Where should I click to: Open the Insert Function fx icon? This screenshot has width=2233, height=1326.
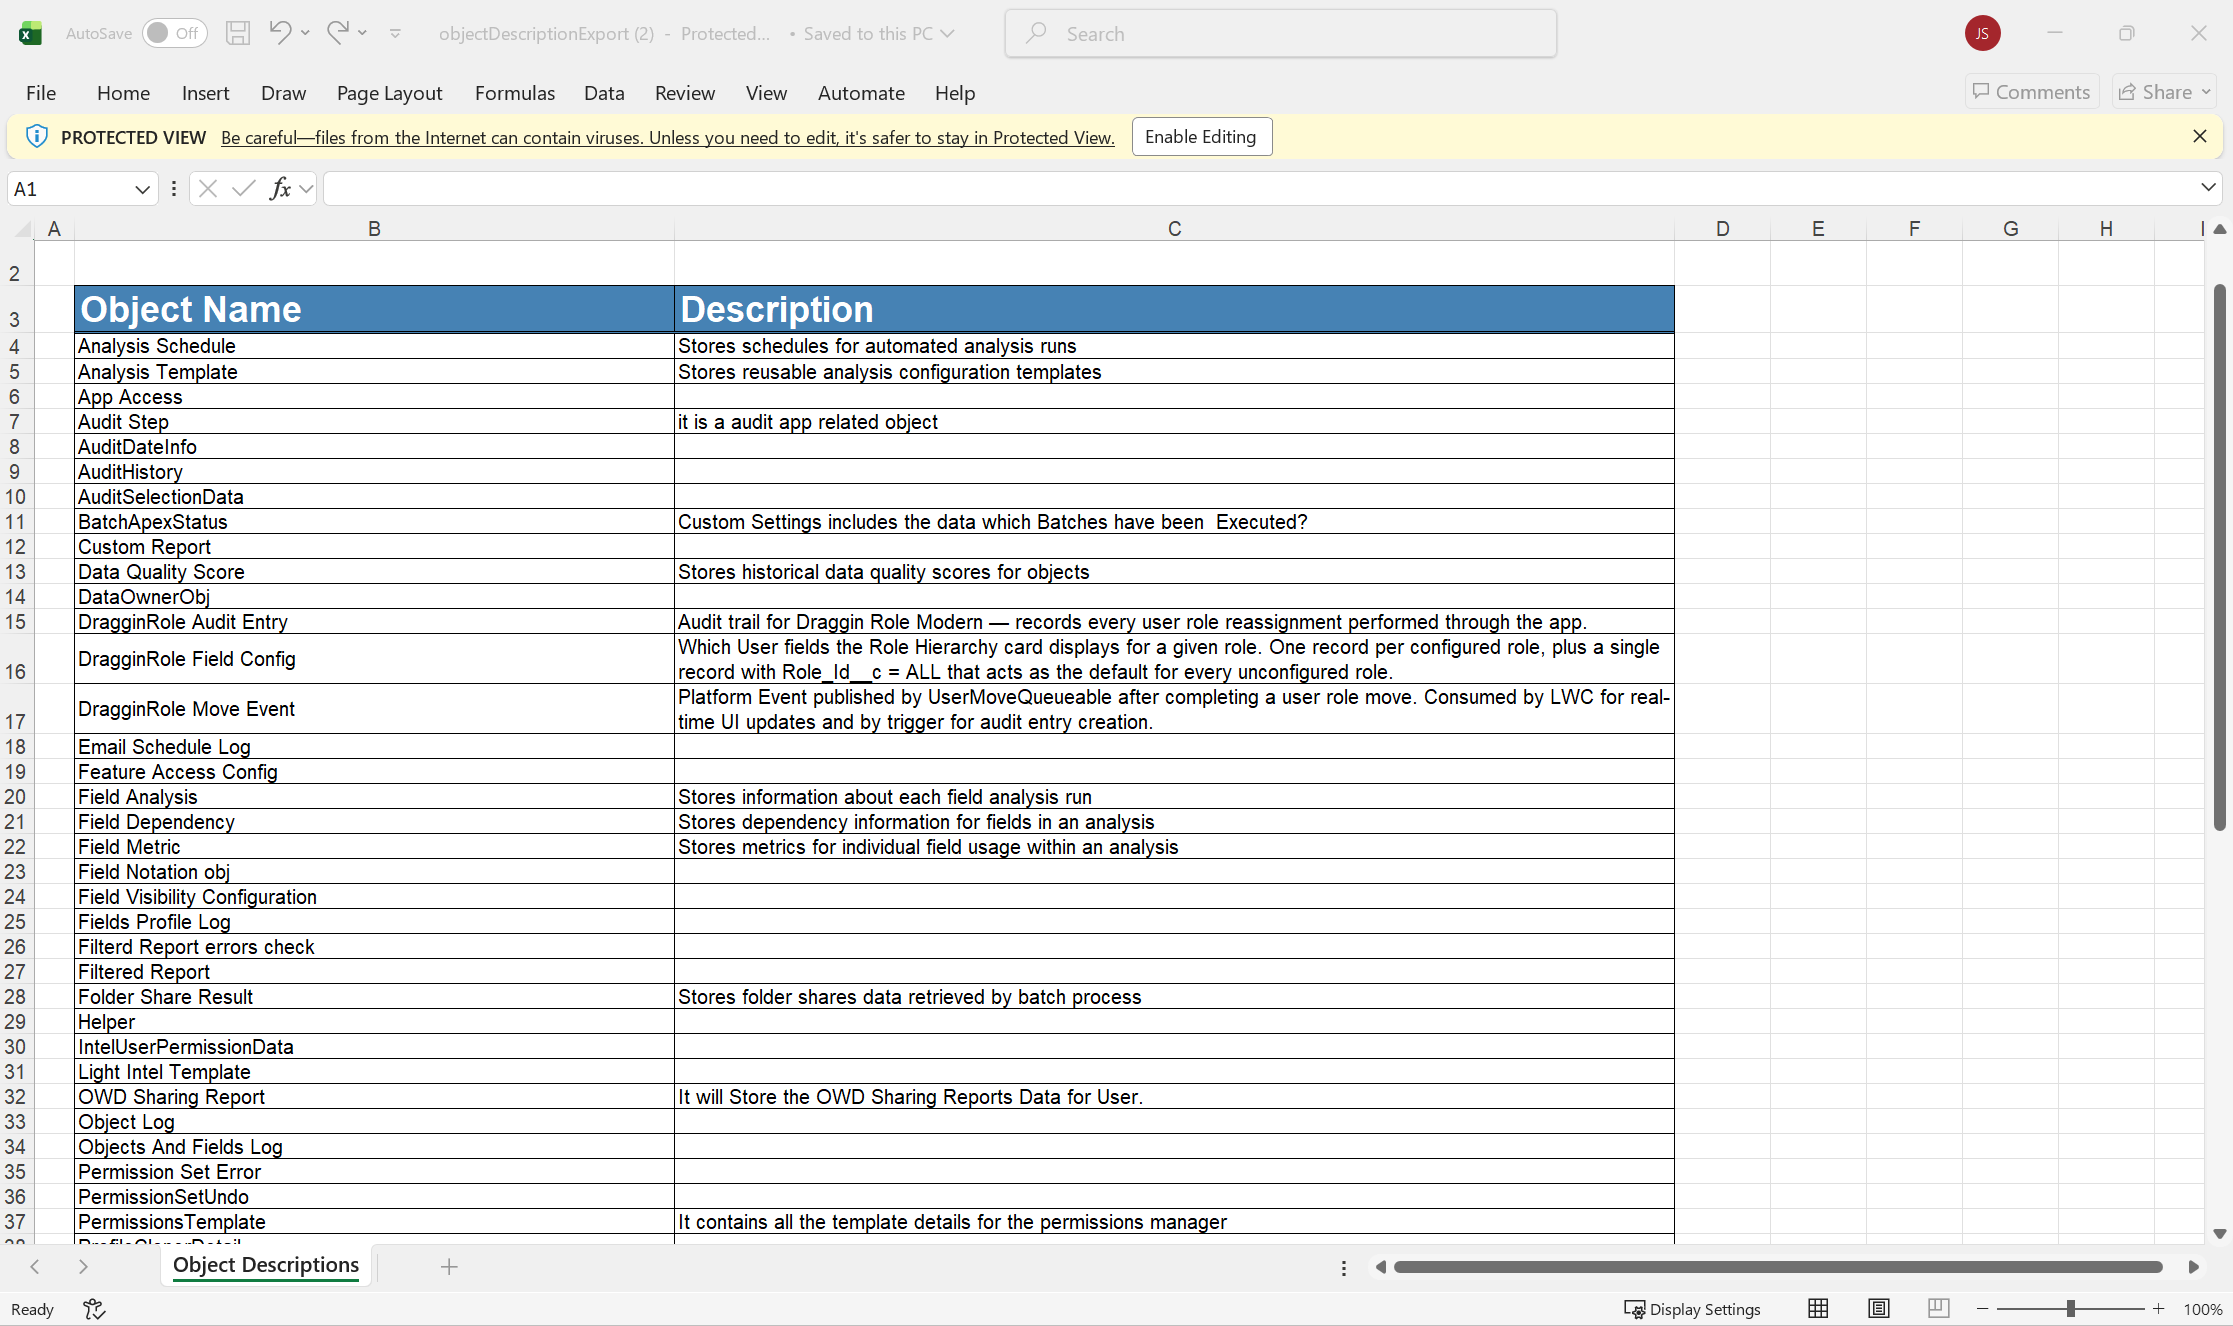point(281,188)
